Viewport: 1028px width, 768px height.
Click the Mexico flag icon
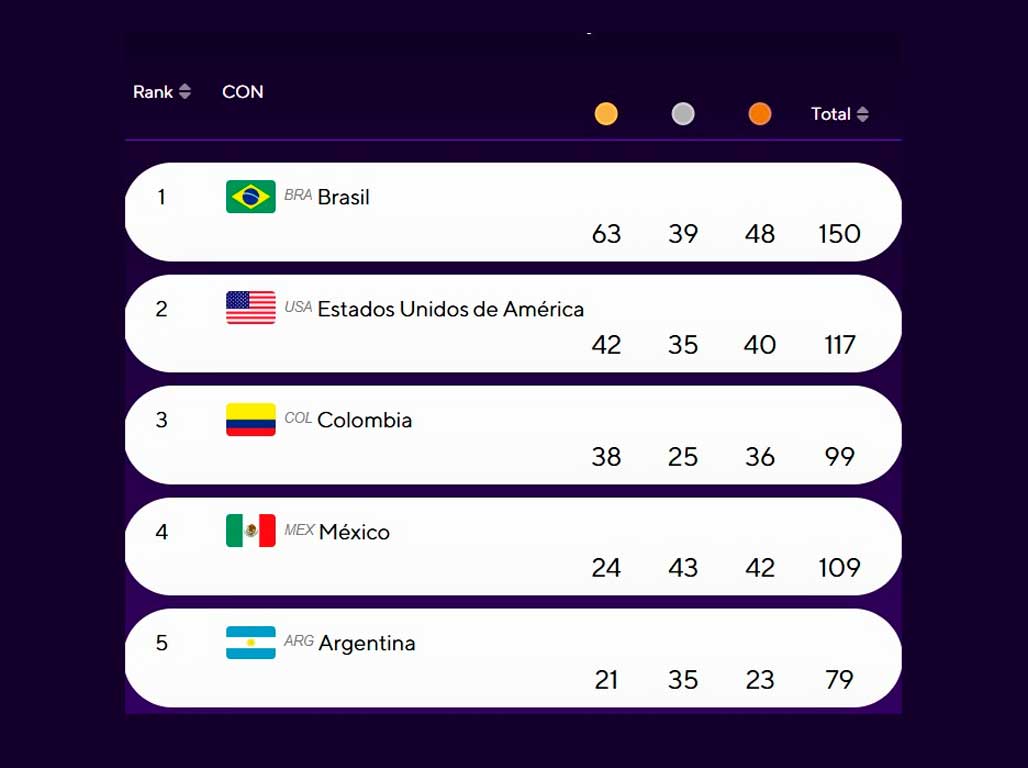click(251, 531)
